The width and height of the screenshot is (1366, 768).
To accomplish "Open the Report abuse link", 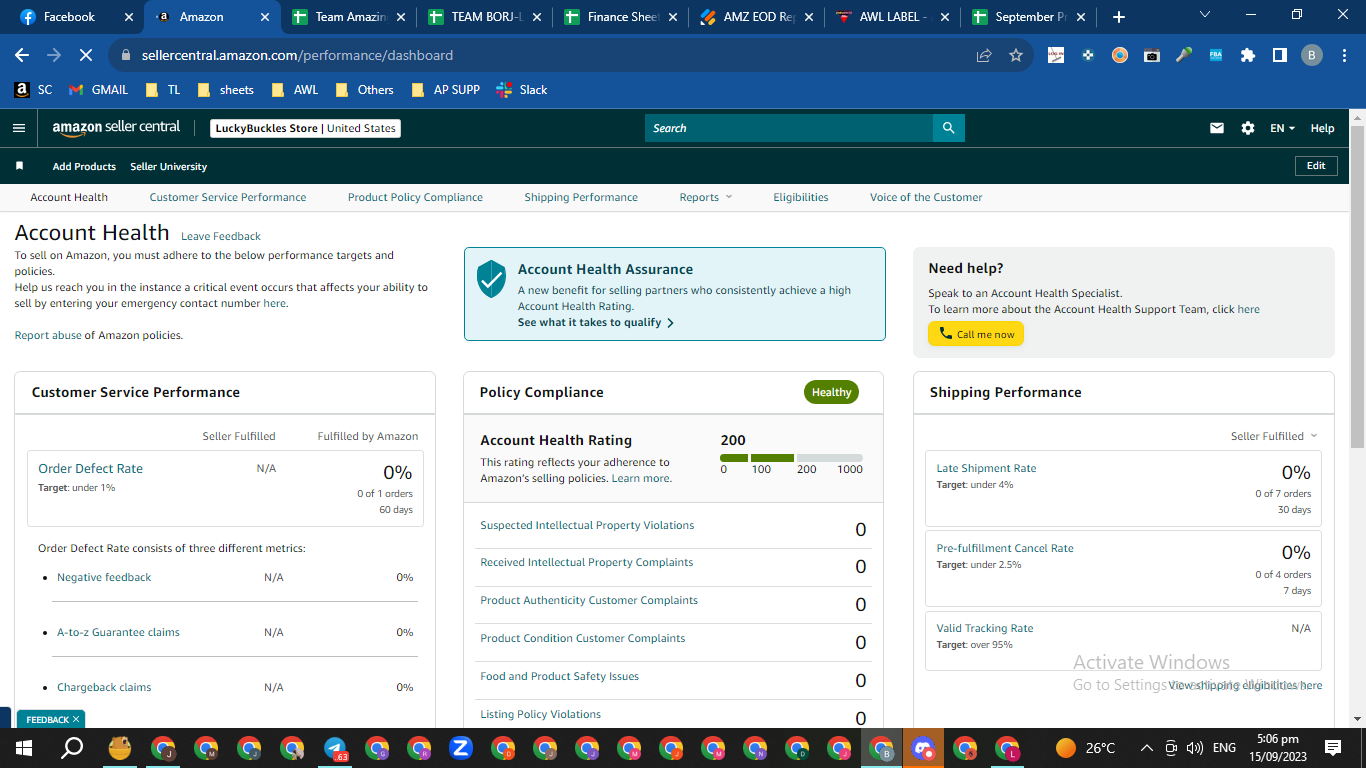I will pyautogui.click(x=48, y=335).
